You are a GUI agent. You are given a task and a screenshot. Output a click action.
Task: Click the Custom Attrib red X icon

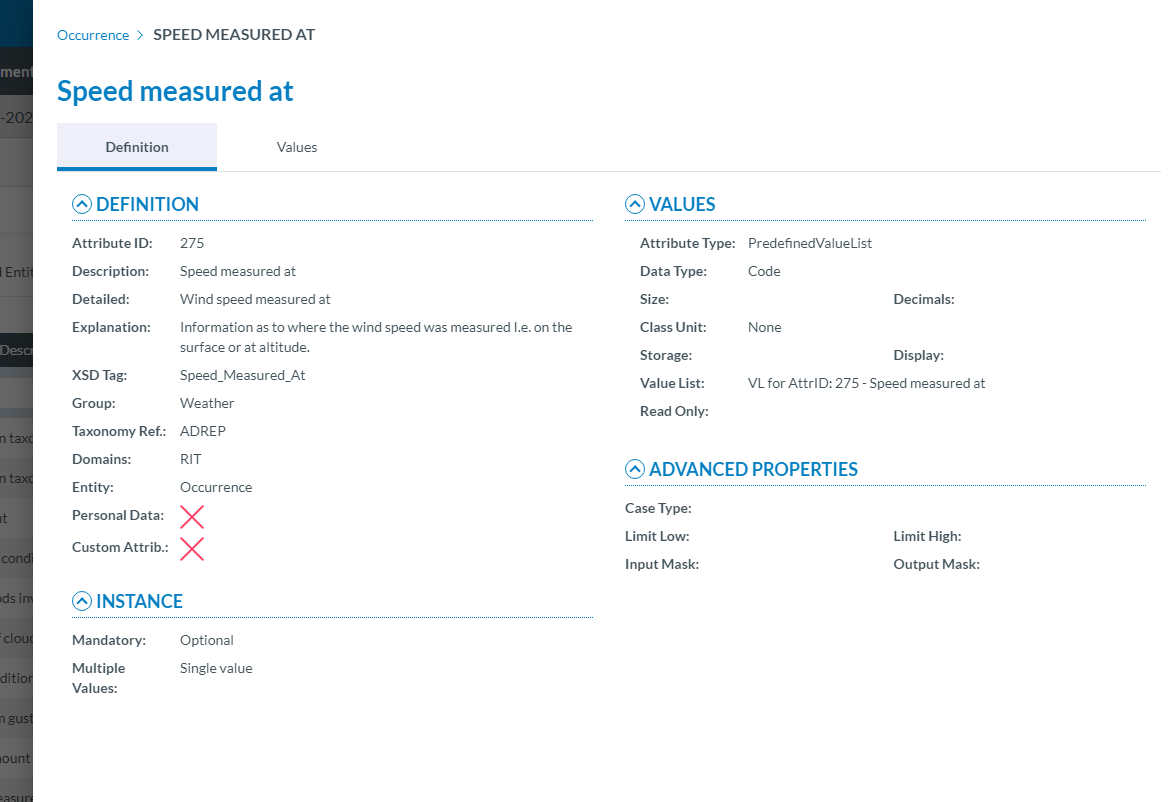pos(192,549)
